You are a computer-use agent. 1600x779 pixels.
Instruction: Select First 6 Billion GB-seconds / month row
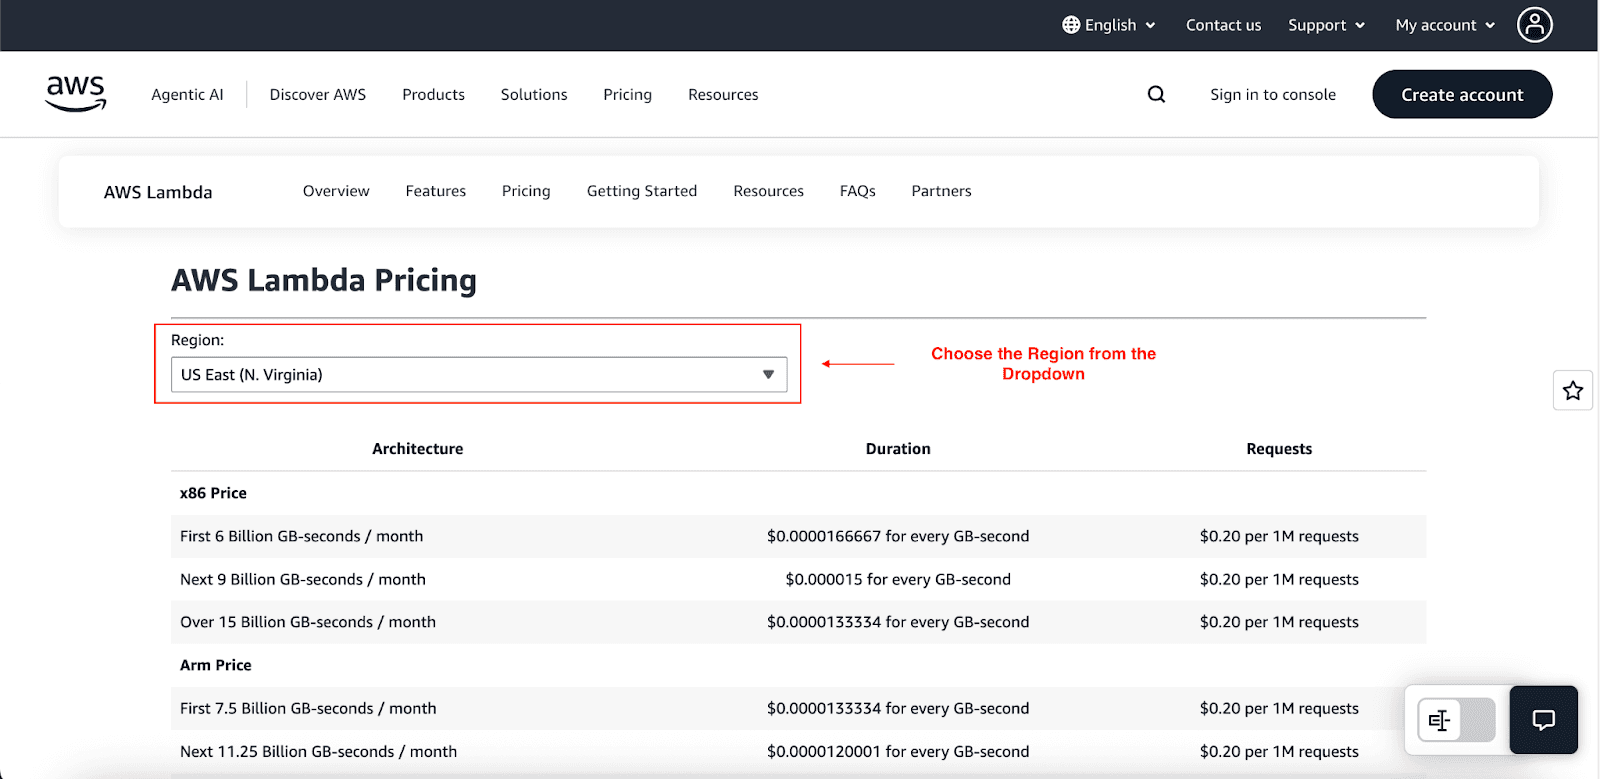798,536
